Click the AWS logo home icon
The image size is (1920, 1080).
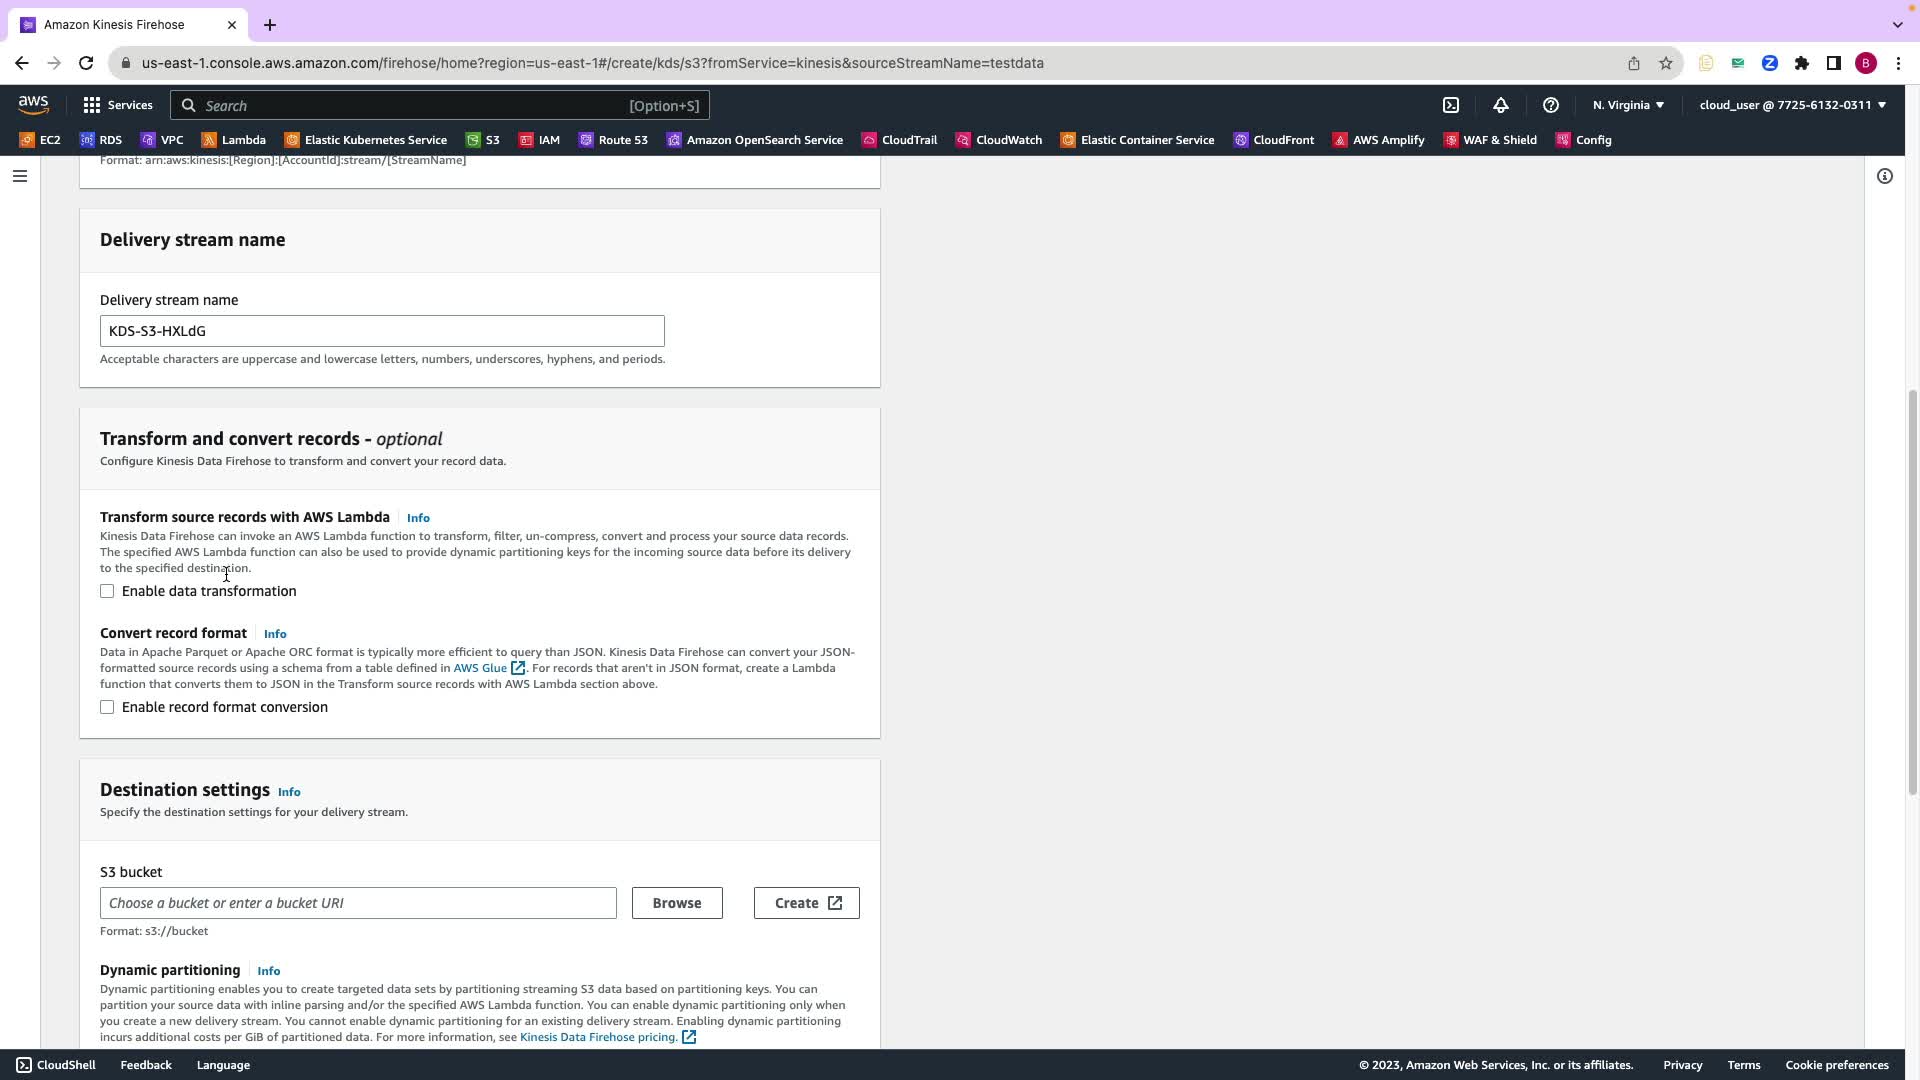pos(33,105)
